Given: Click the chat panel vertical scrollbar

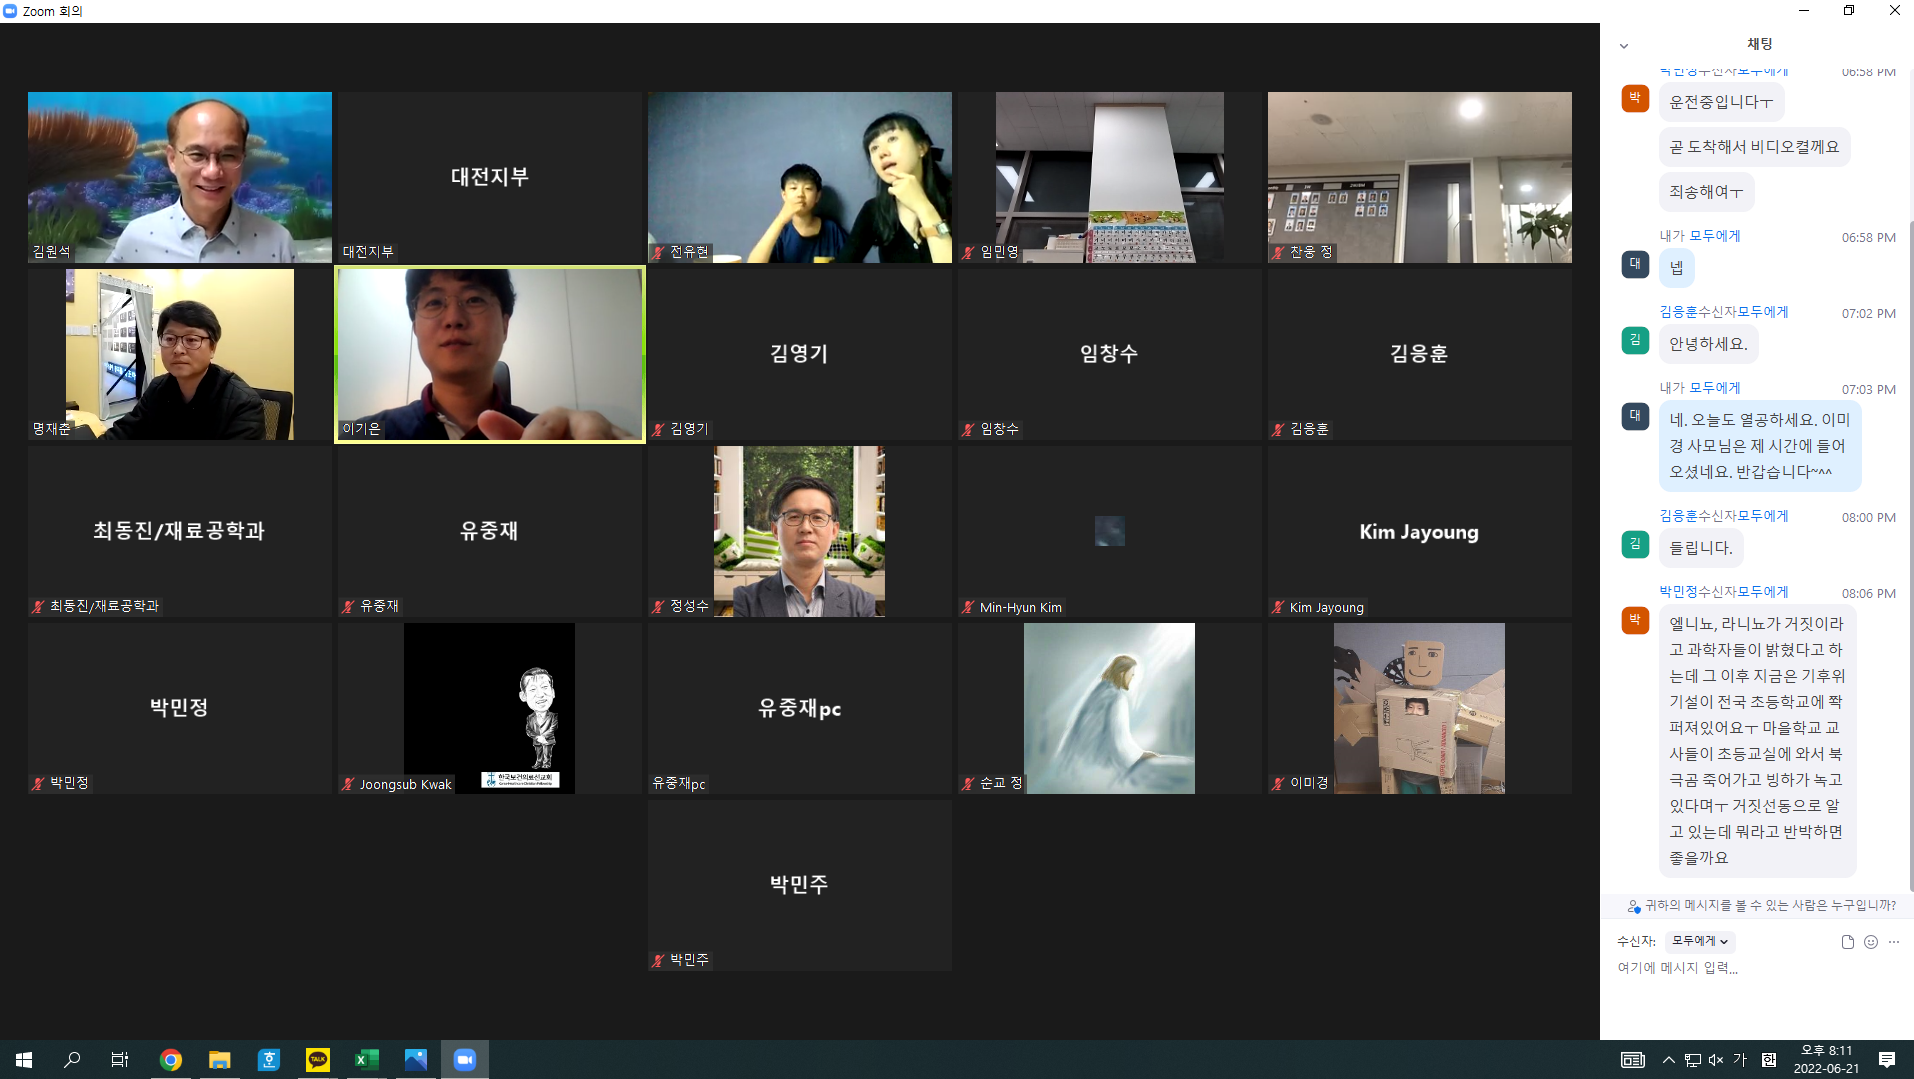Looking at the screenshot, I should (x=1910, y=555).
